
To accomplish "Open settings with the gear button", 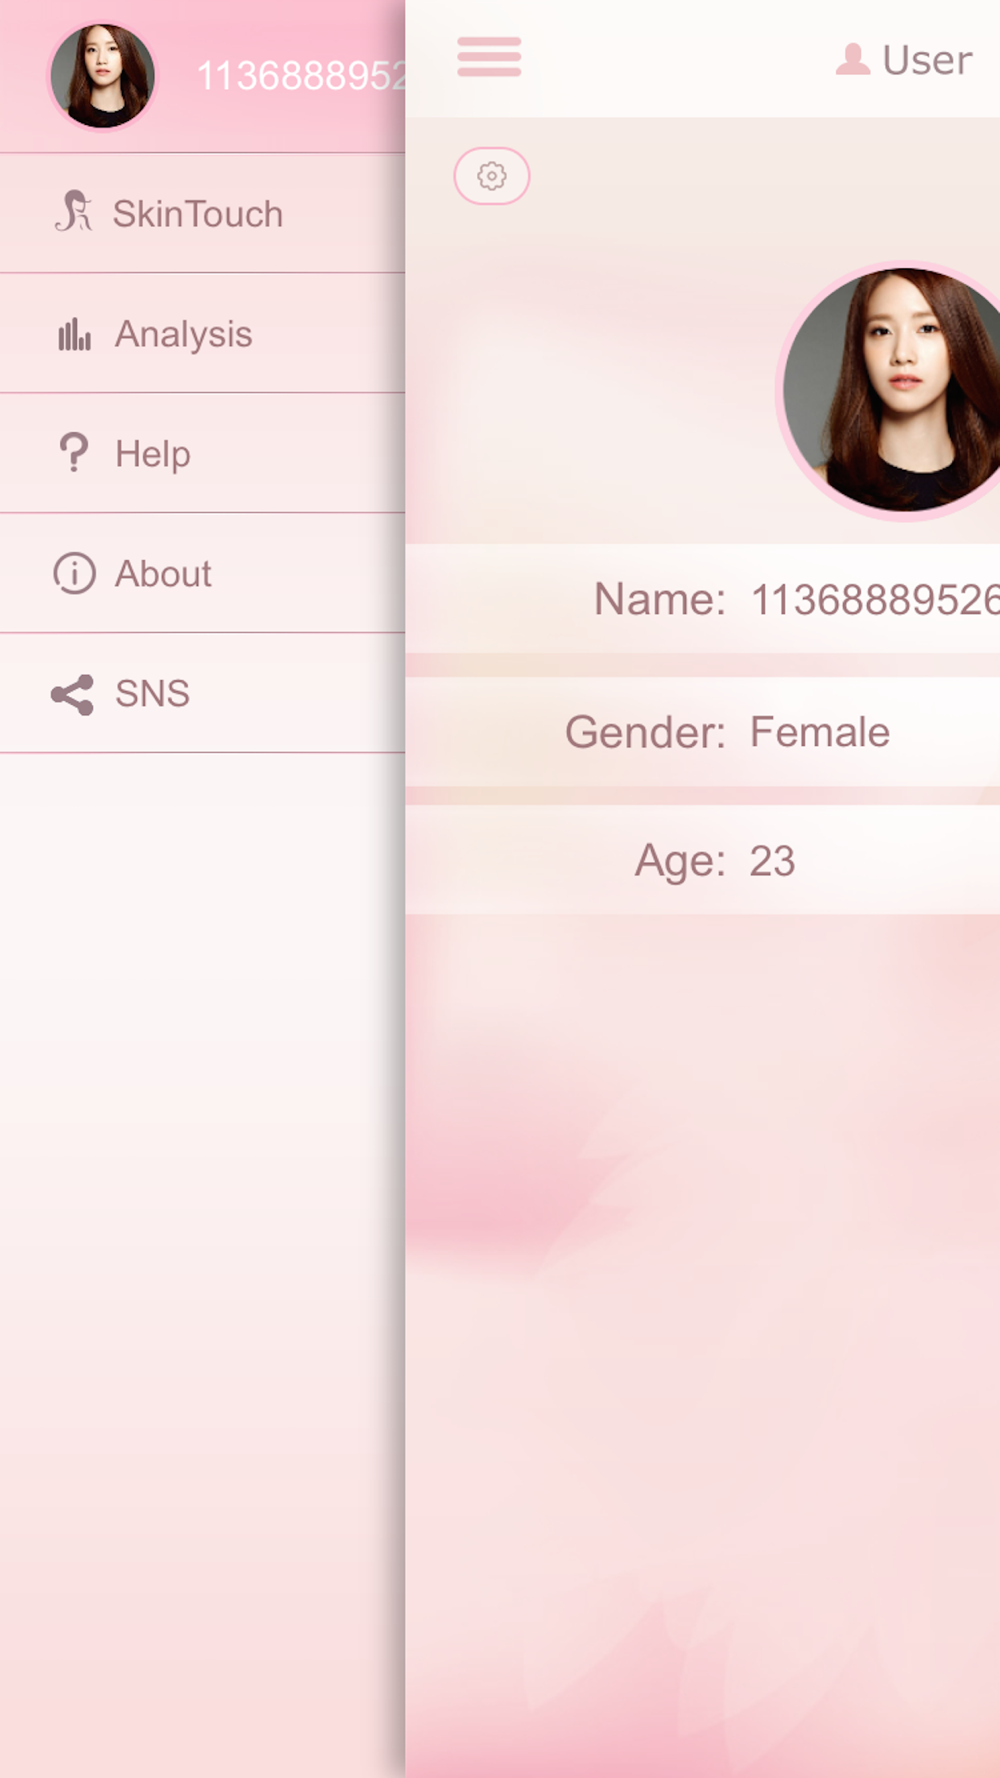I will click(492, 176).
